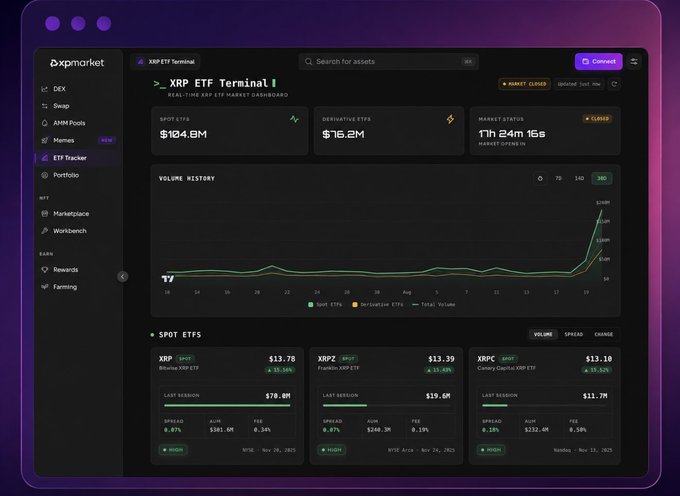Click the Connect button
This screenshot has height=496, width=680.
598,62
